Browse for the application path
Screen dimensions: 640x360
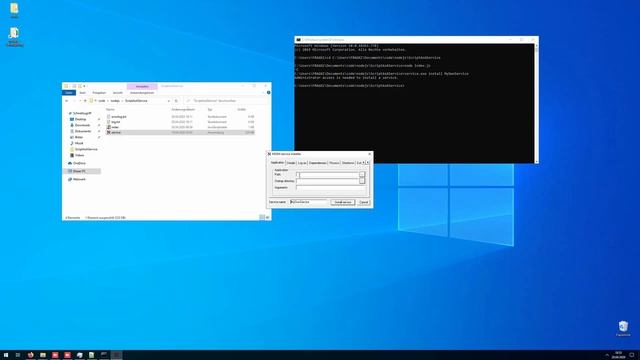[x=362, y=175]
